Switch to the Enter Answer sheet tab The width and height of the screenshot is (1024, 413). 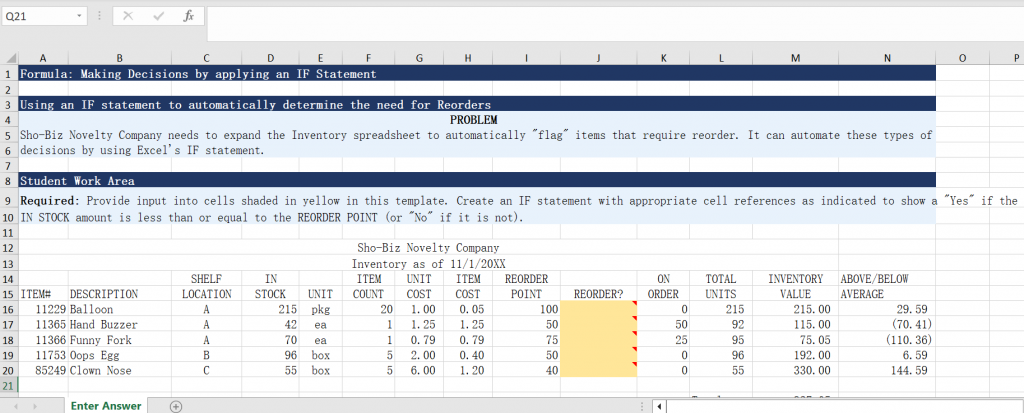point(105,406)
